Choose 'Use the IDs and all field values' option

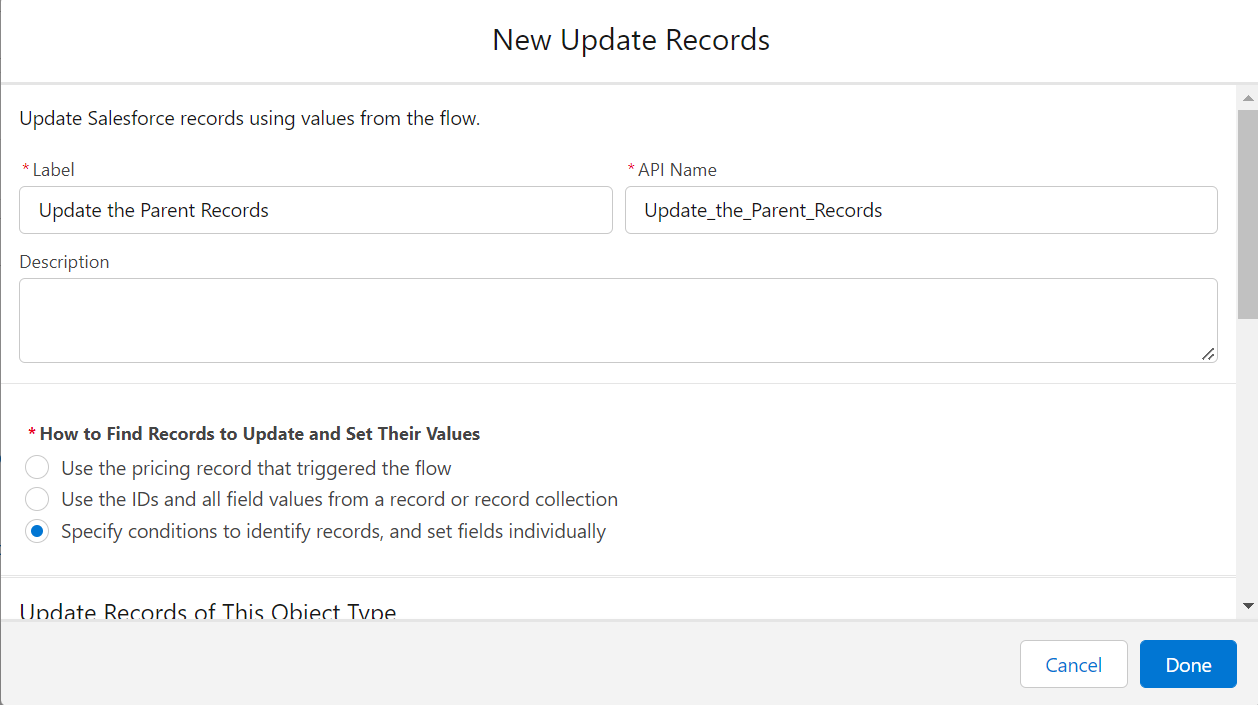(x=37, y=498)
